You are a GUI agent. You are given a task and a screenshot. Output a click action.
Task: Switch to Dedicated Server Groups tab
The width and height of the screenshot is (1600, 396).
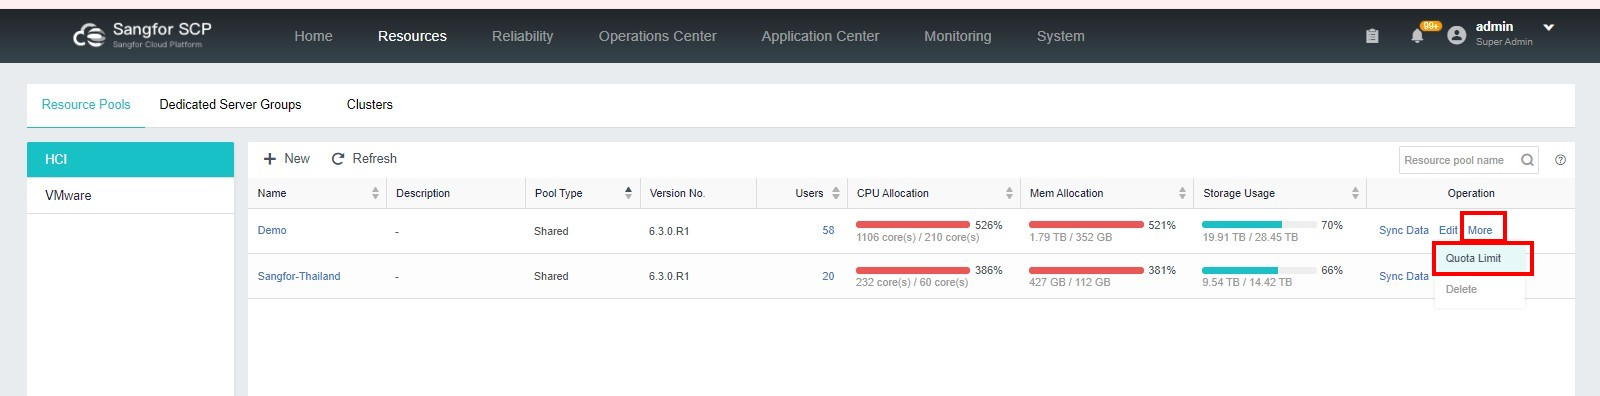pos(230,104)
